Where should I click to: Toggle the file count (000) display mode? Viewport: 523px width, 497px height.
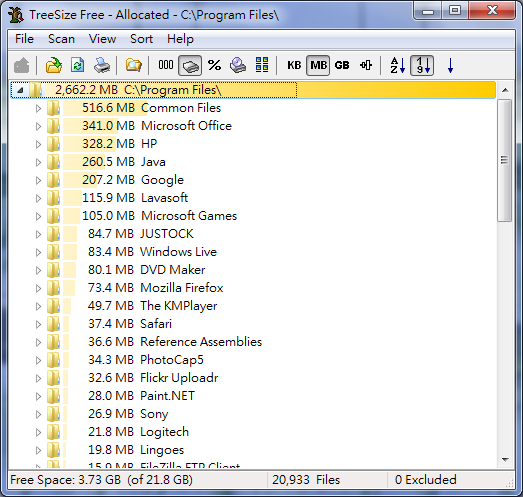[x=166, y=65]
